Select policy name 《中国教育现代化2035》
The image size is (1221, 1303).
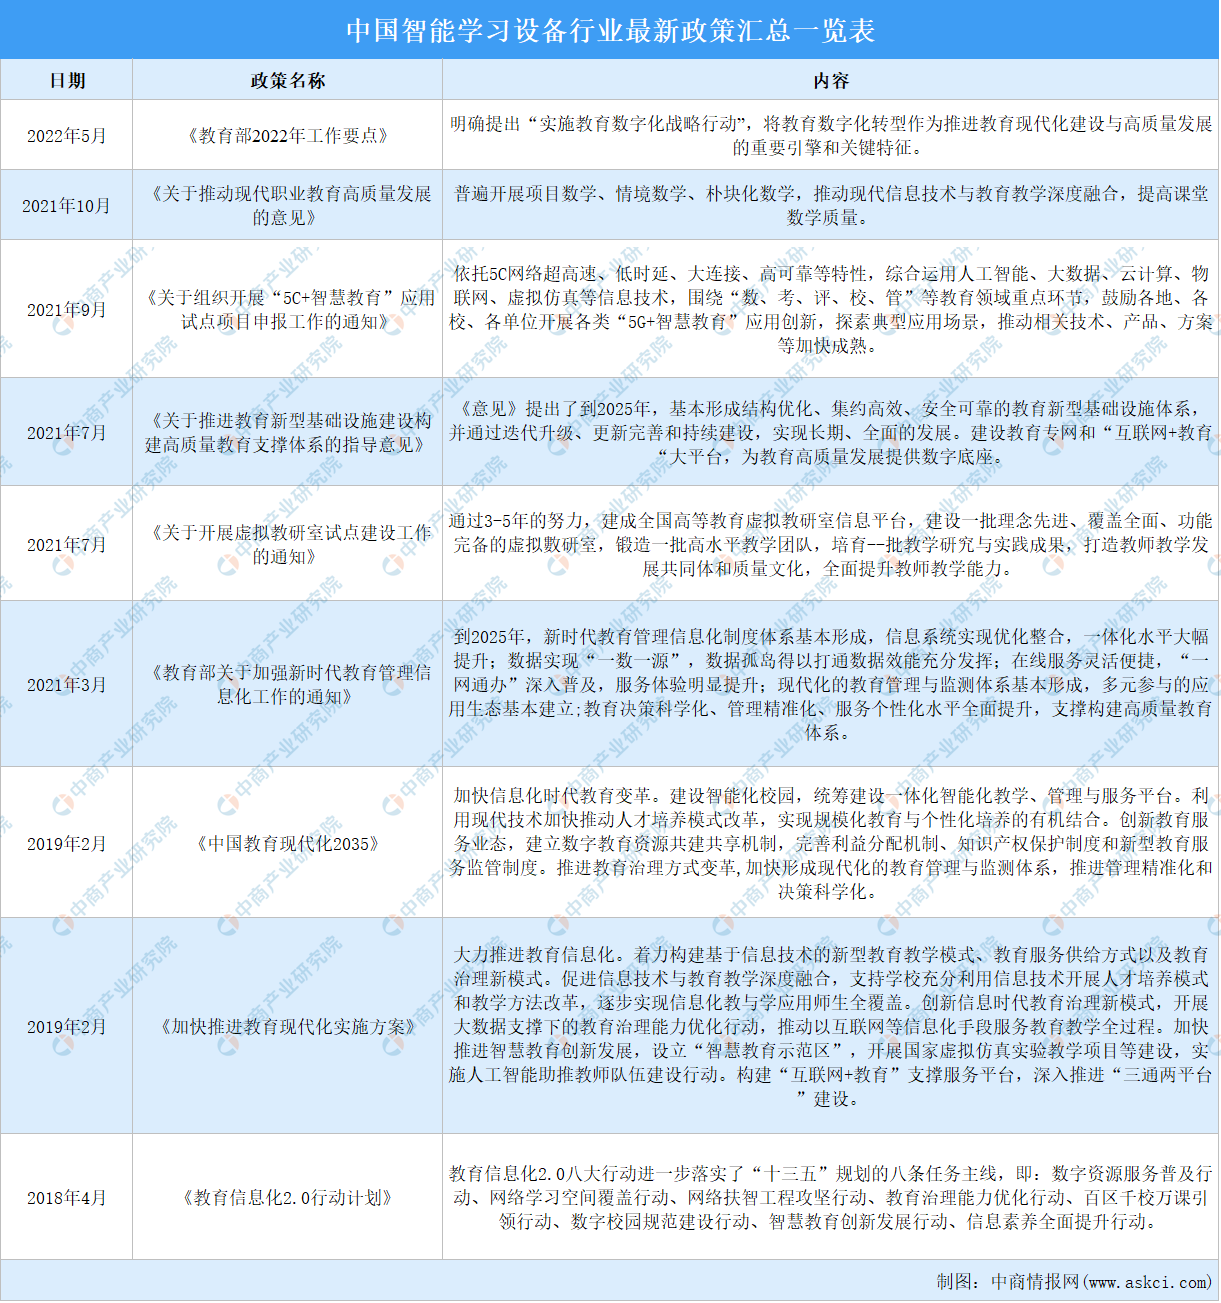click(288, 844)
